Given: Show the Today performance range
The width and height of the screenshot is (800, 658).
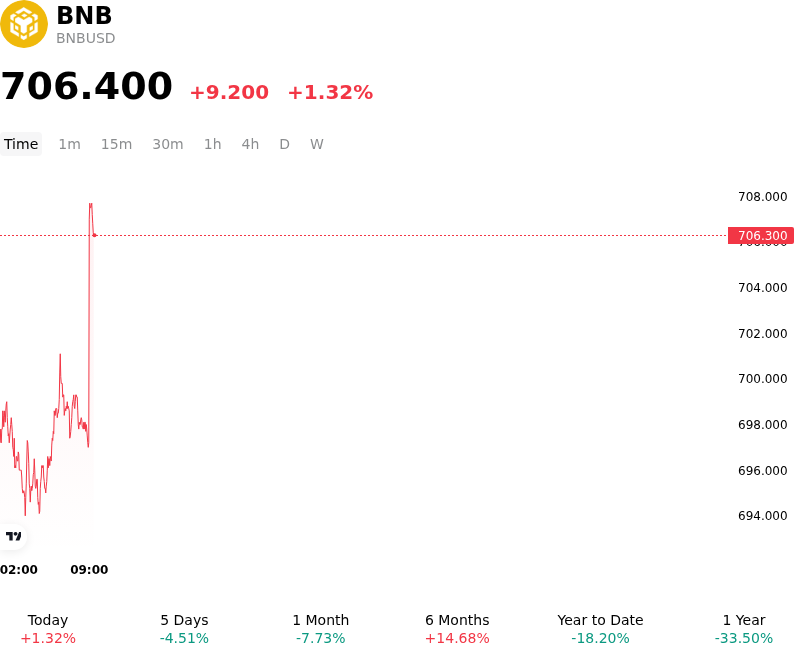Looking at the screenshot, I should pyautogui.click(x=48, y=629).
